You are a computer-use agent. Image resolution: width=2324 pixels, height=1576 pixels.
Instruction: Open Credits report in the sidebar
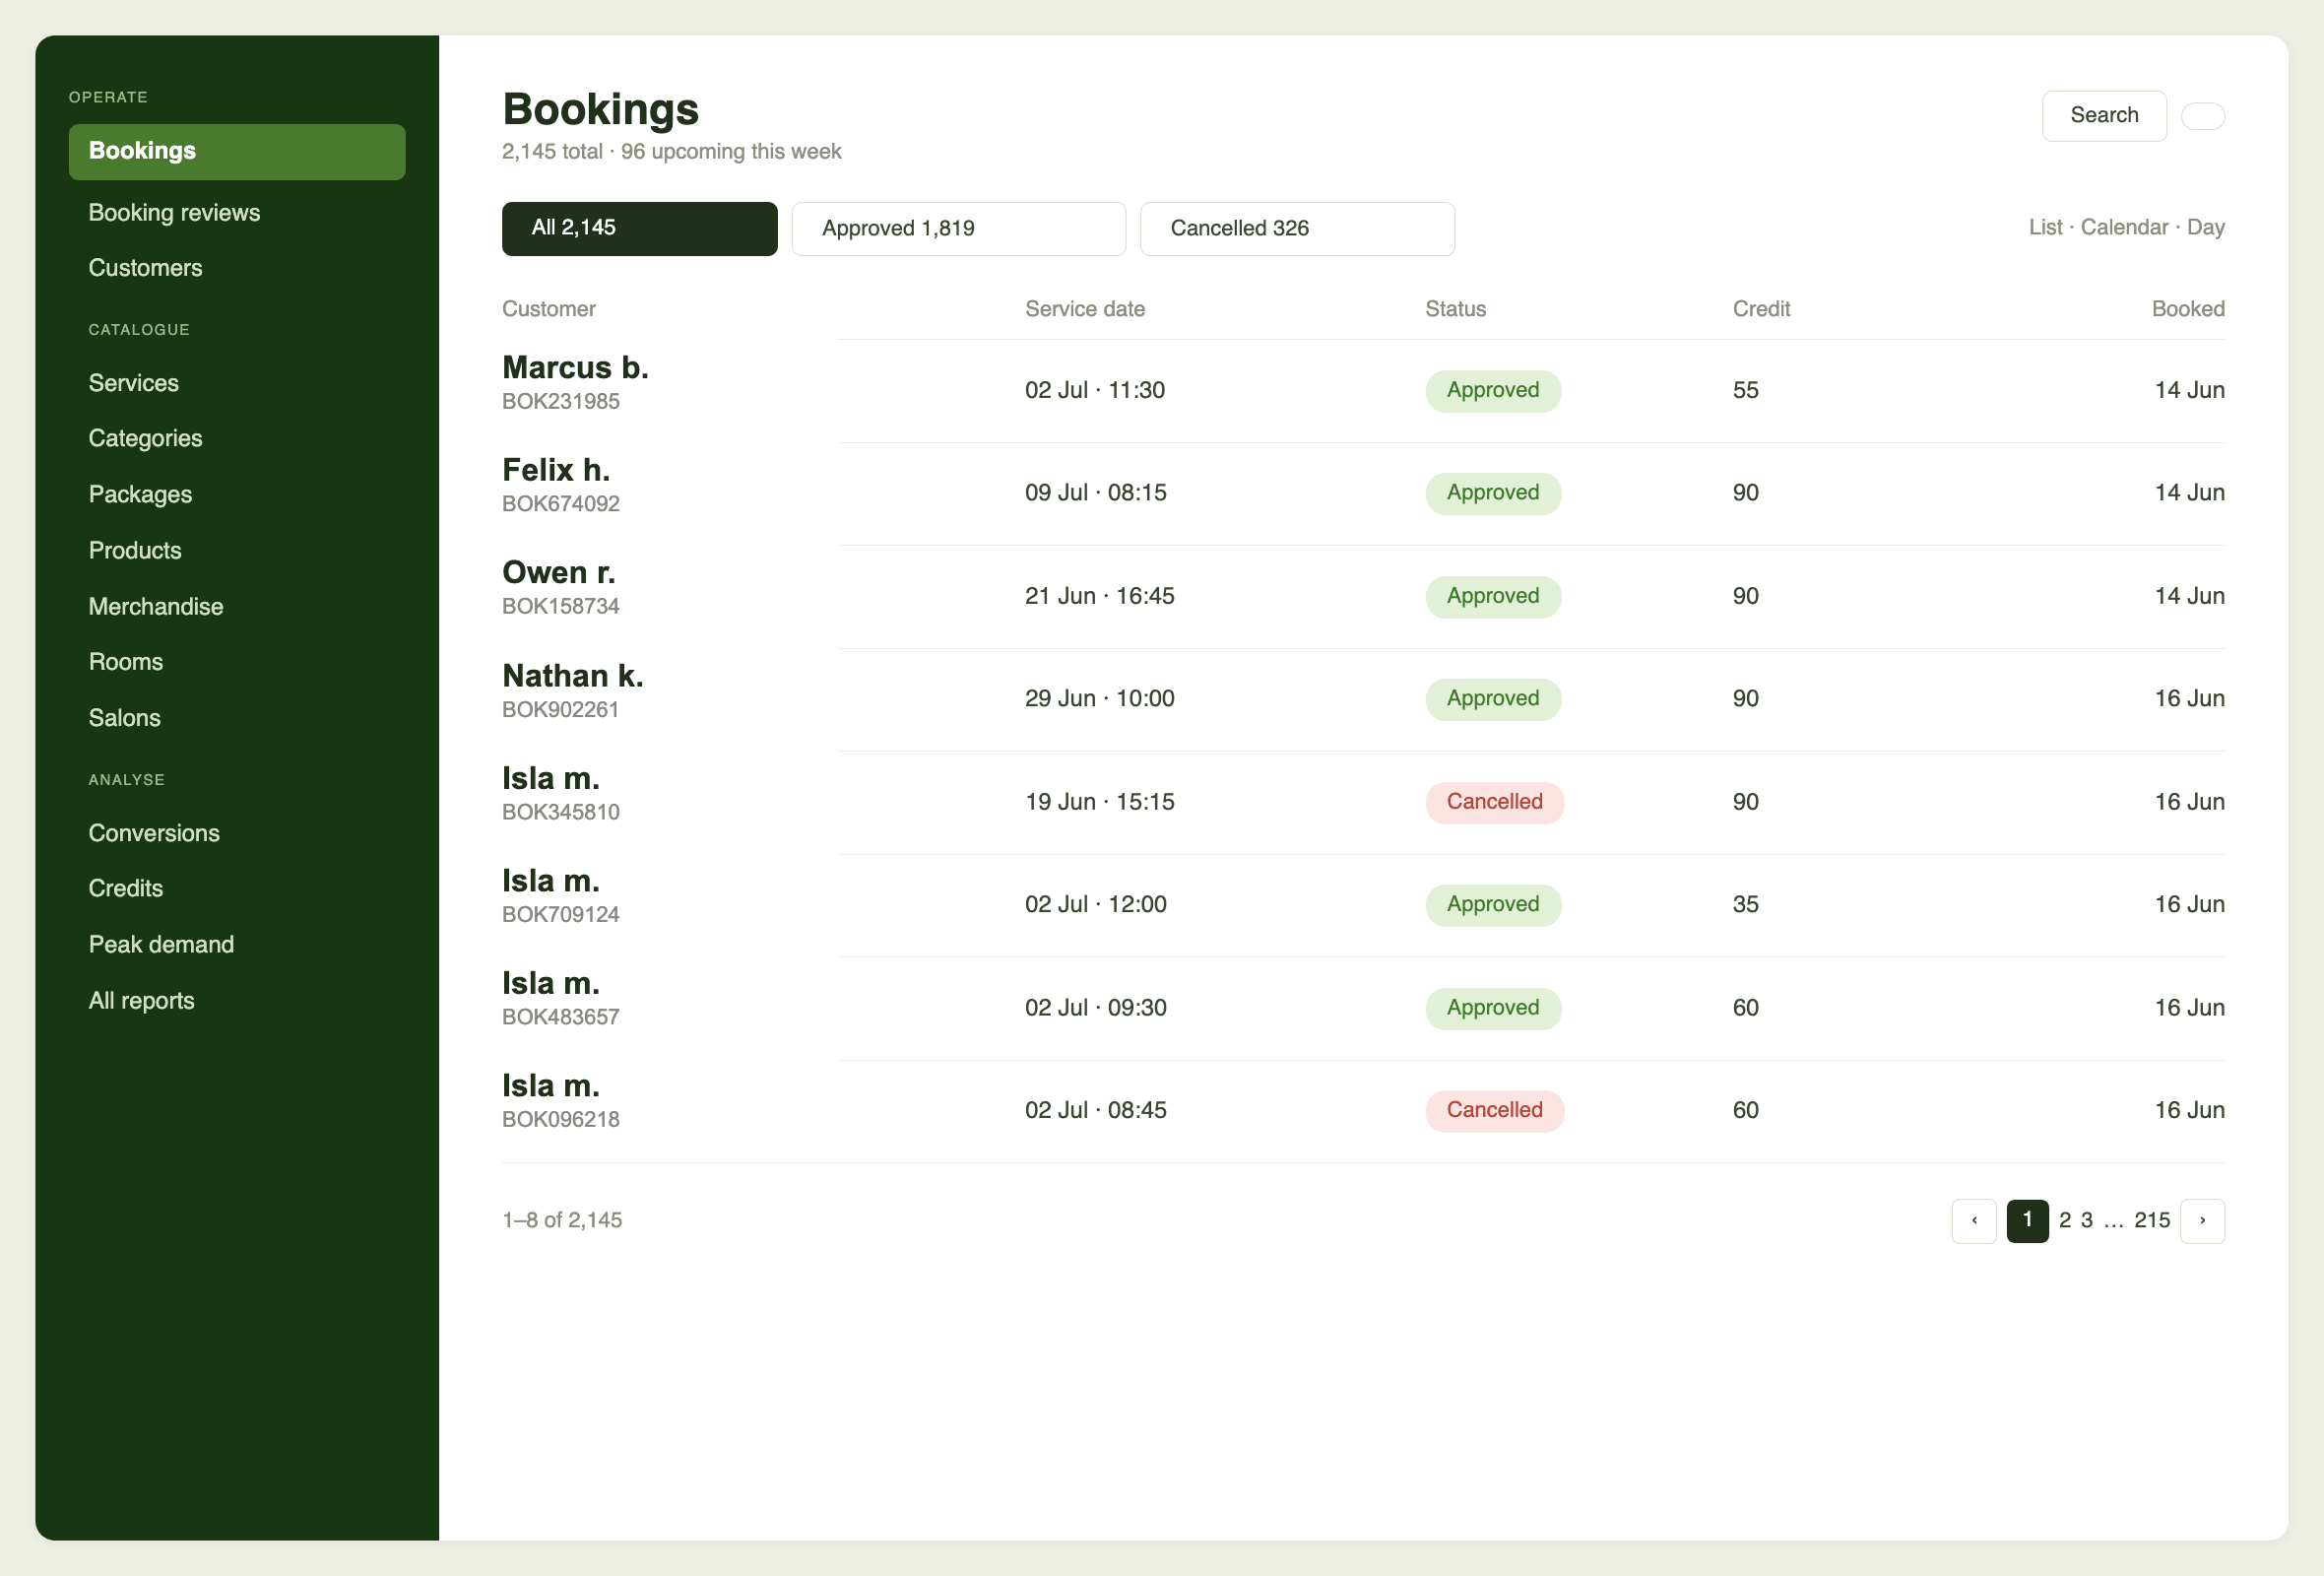pos(125,888)
